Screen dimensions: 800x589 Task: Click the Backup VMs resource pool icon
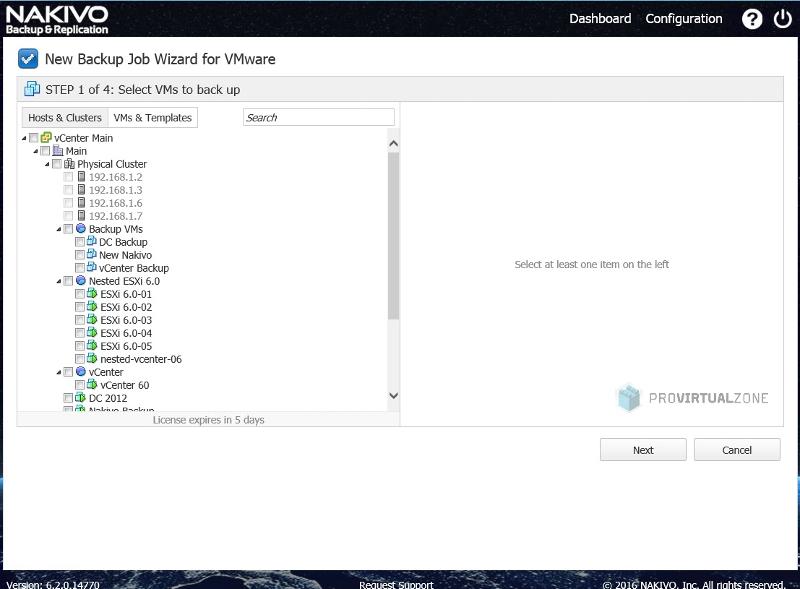[x=81, y=229]
